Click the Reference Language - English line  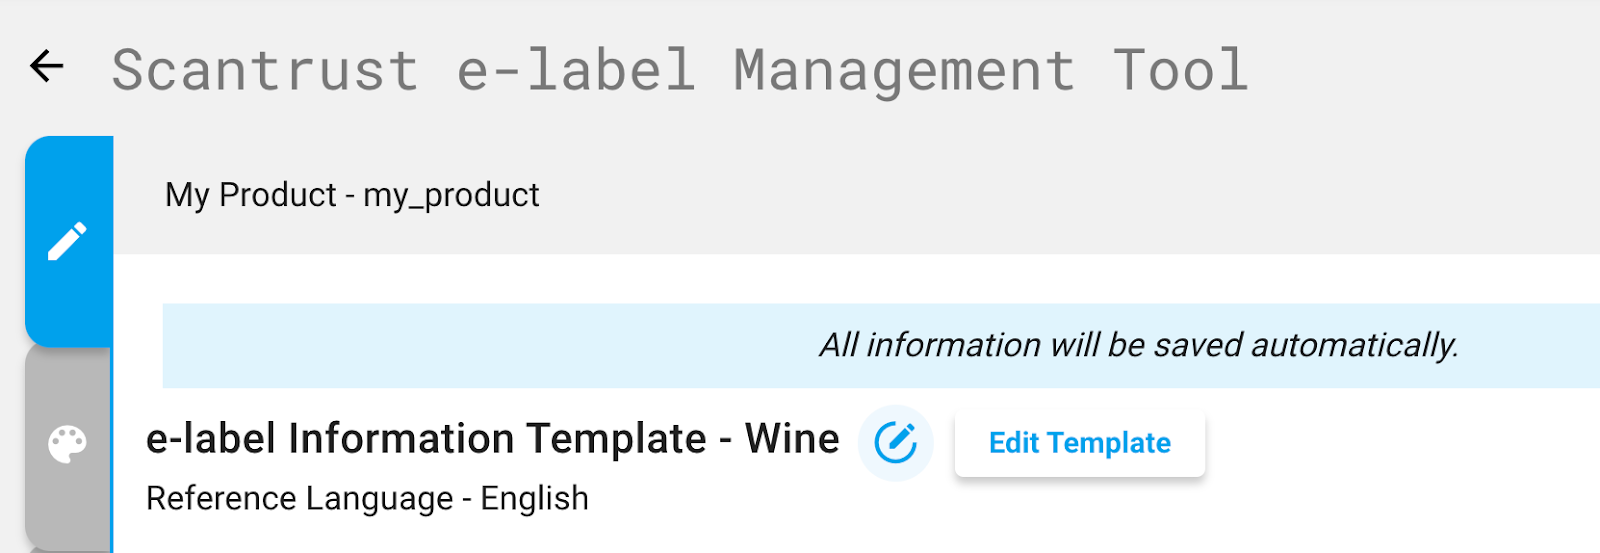pyautogui.click(x=367, y=498)
